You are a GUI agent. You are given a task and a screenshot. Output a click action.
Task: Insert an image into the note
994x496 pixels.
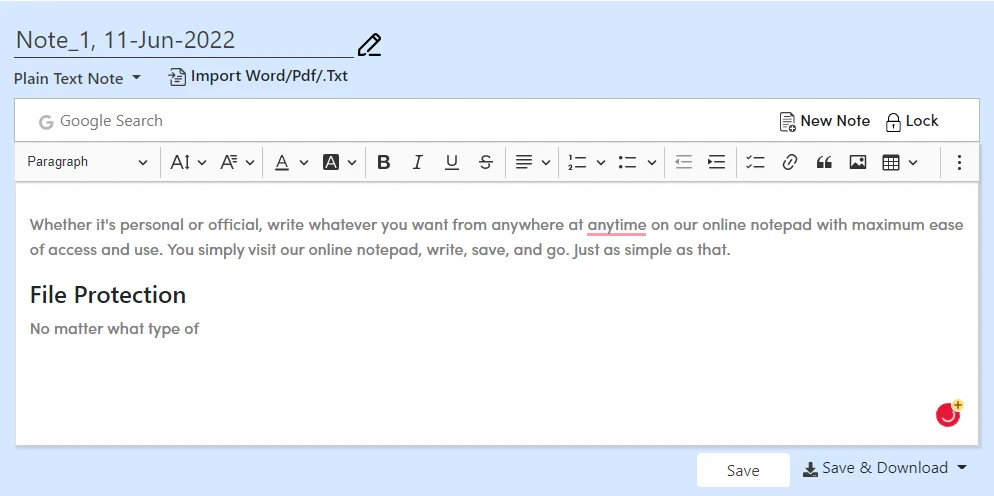857,162
